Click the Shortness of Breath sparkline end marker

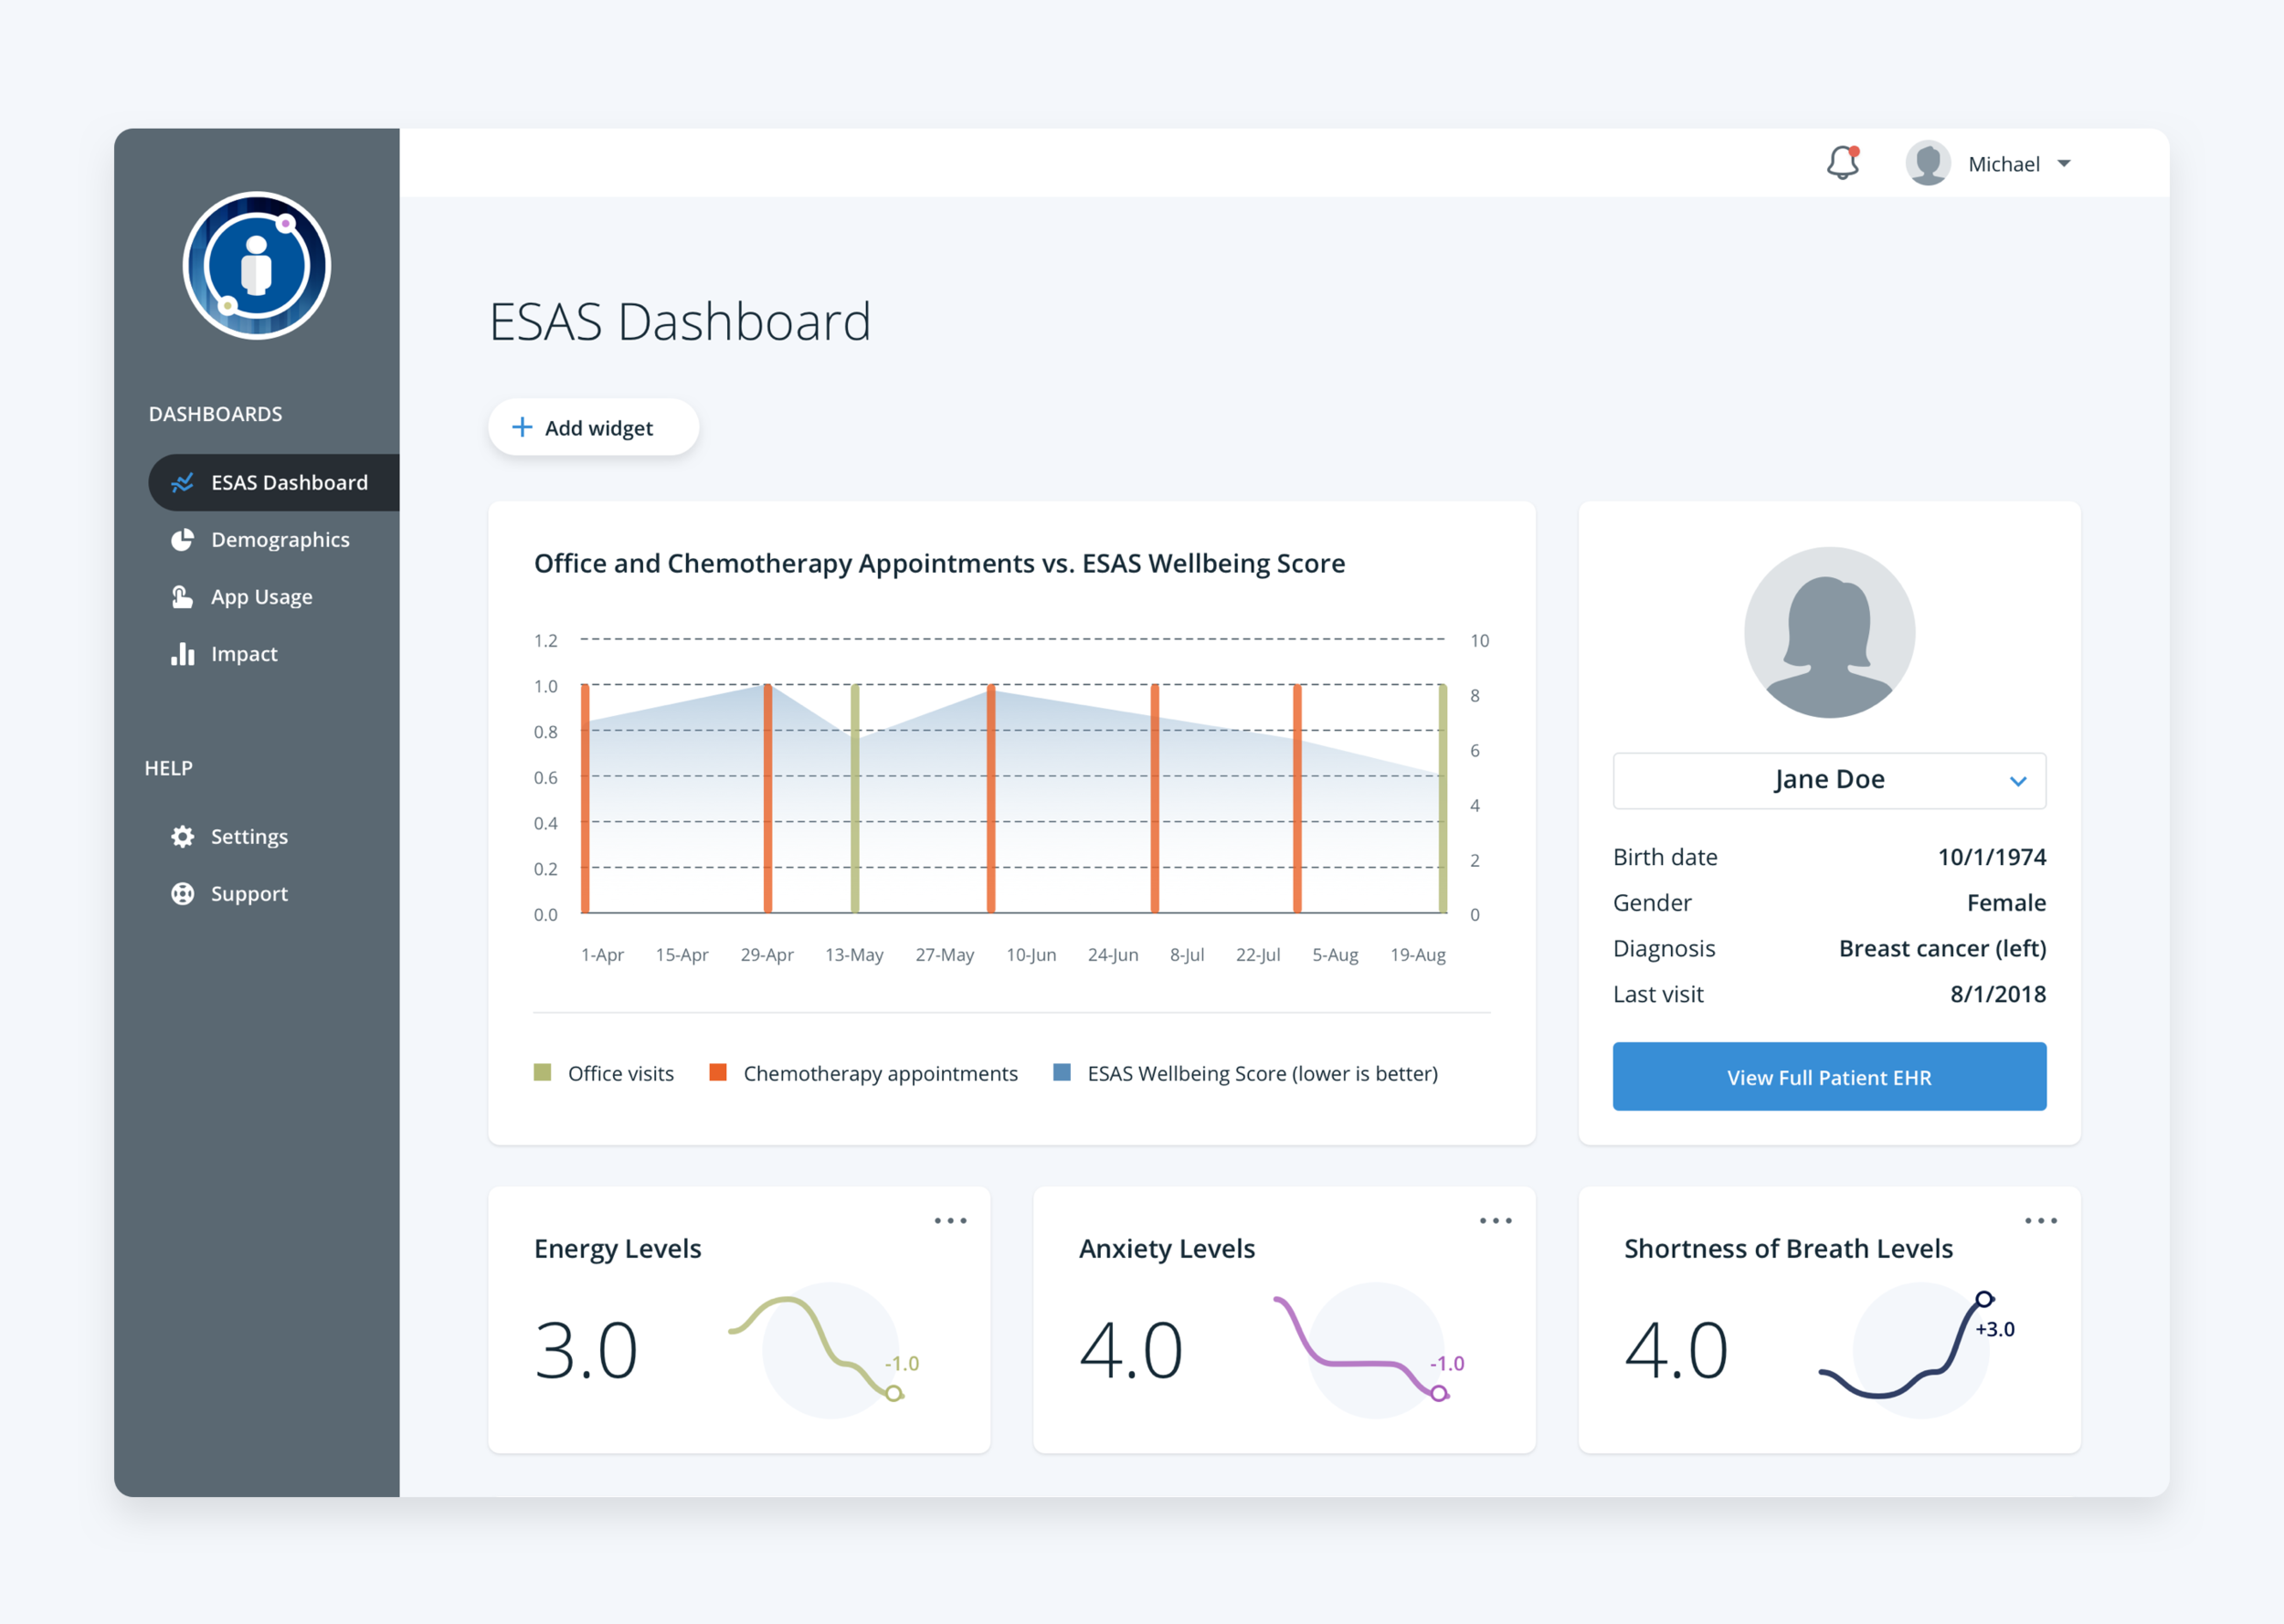coord(1984,1299)
